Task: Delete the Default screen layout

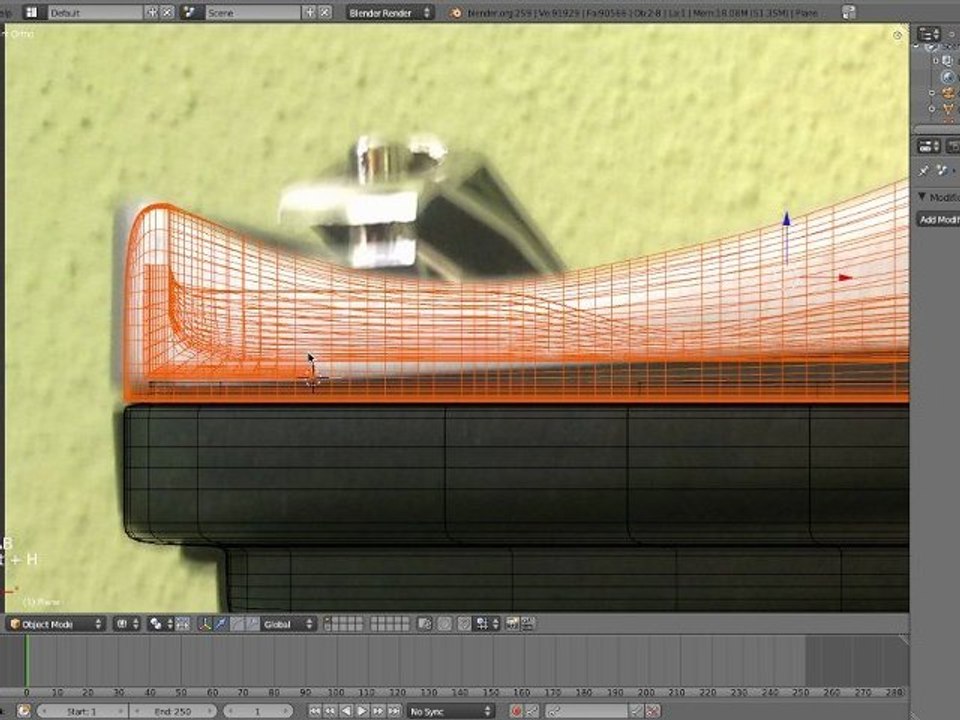Action: (167, 12)
